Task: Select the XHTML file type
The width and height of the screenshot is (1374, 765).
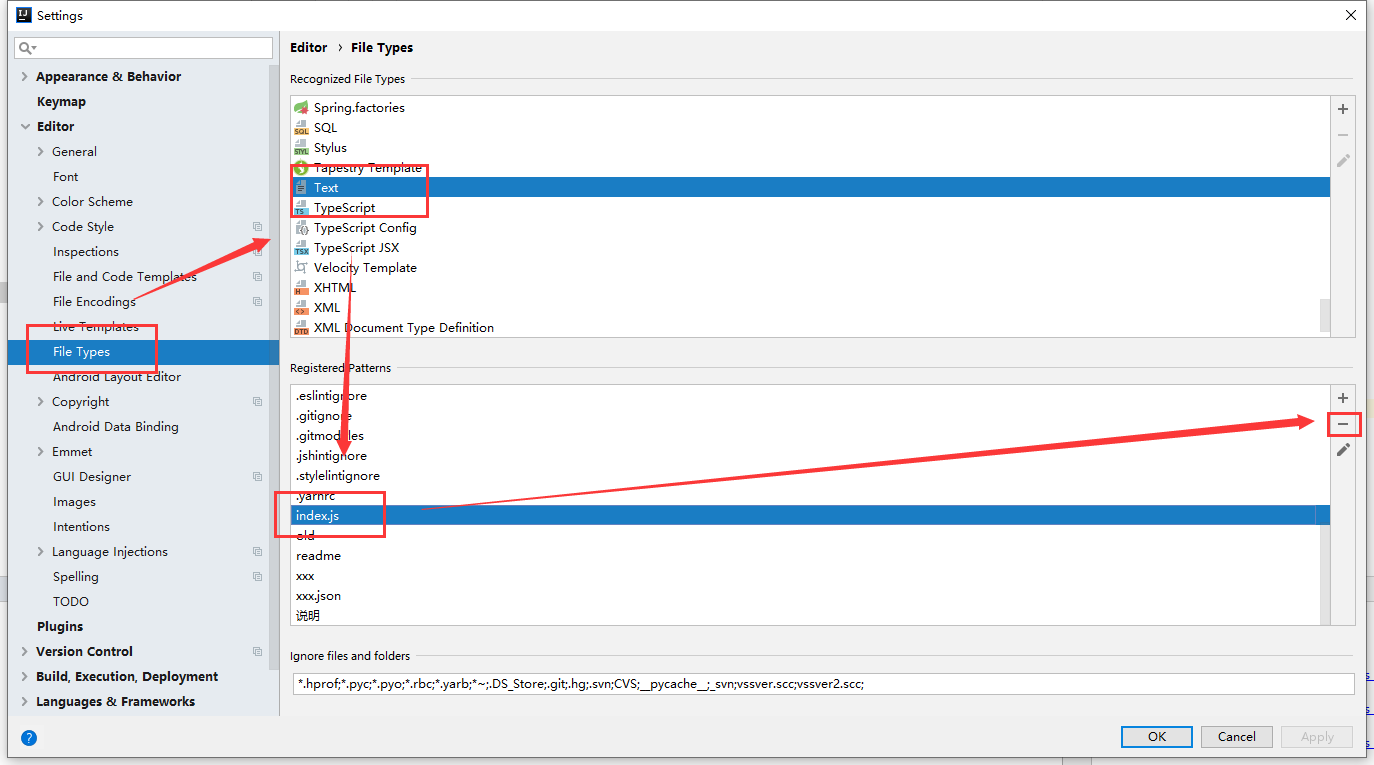Action: 334,288
